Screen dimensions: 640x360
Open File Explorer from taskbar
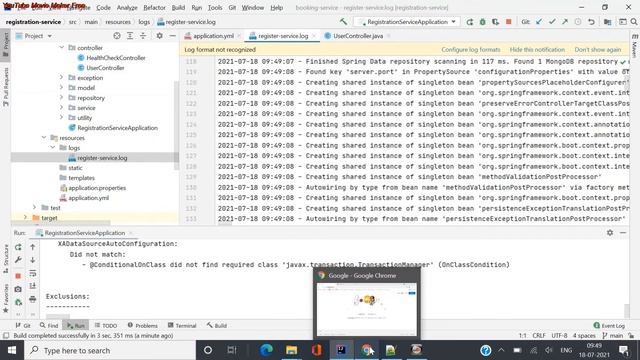pos(291,350)
